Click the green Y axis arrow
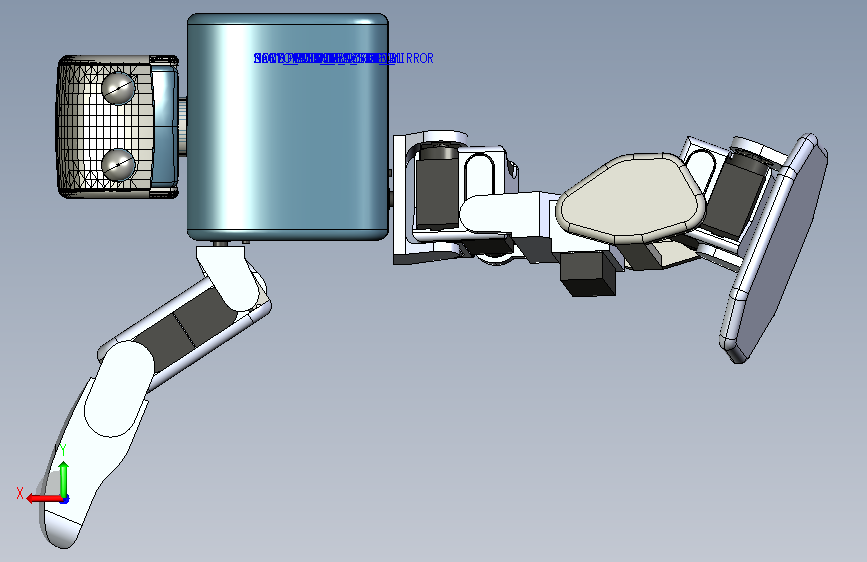Image resolution: width=867 pixels, height=562 pixels. coord(64,479)
